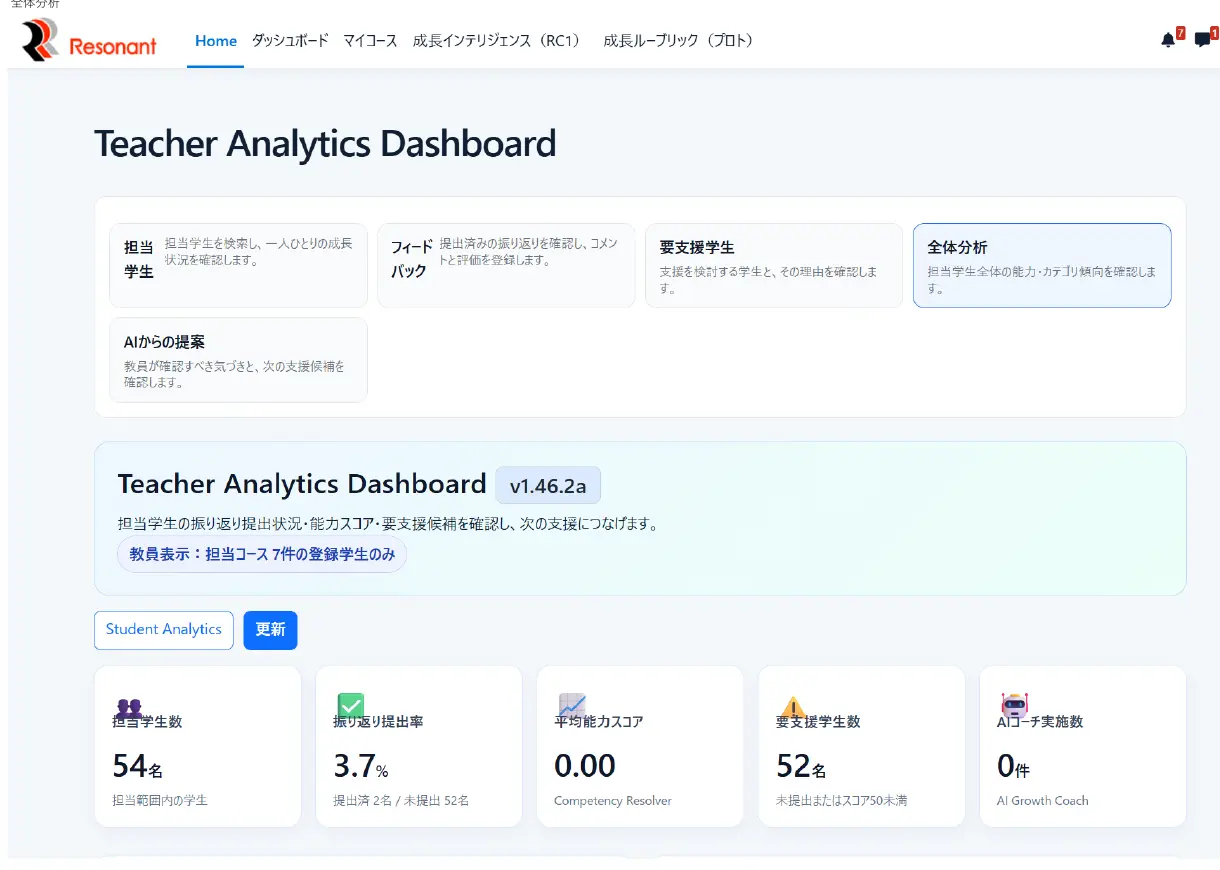Click the 未提出またはスコア50未満 caption
This screenshot has height=870, width=1220.
[842, 801]
